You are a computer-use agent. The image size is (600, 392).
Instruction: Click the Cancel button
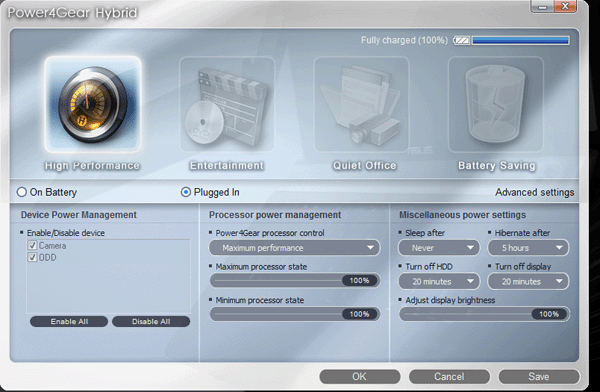tap(449, 377)
